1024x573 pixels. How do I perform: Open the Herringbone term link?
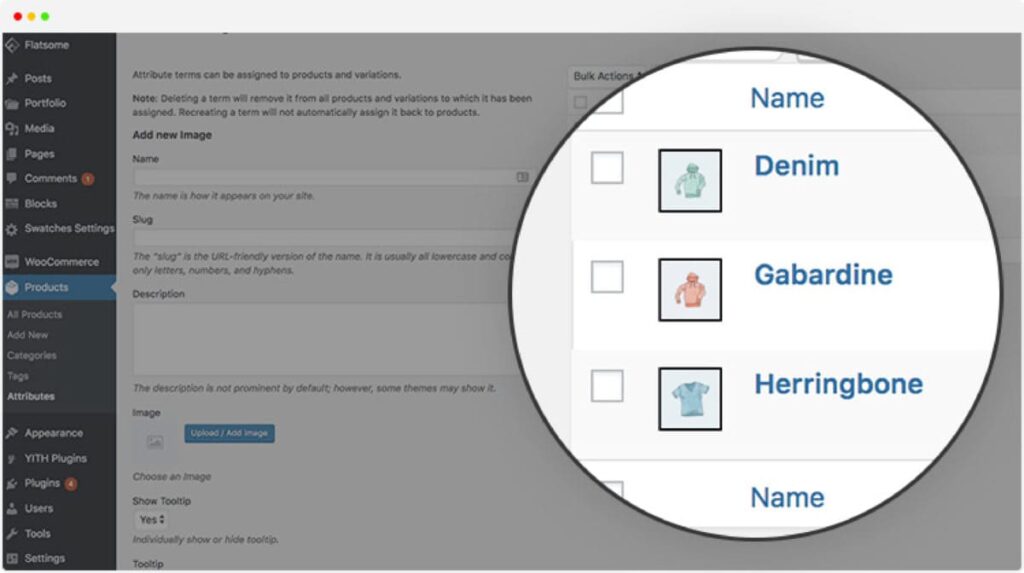839,384
